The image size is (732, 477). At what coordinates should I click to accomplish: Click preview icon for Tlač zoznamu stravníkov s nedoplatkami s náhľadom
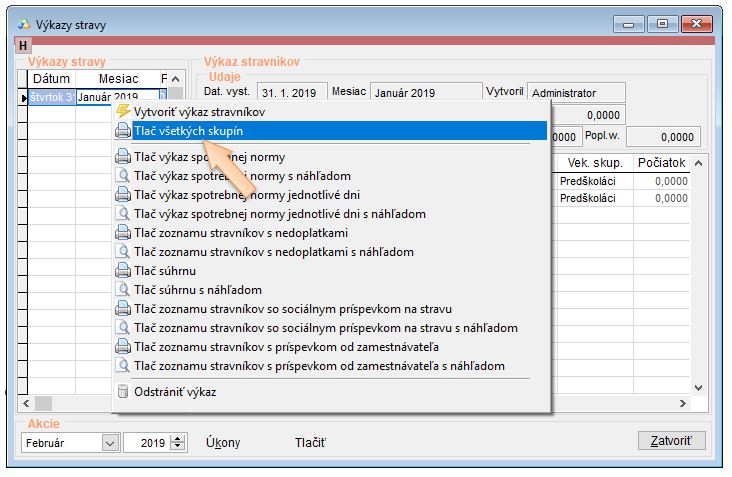click(x=123, y=252)
